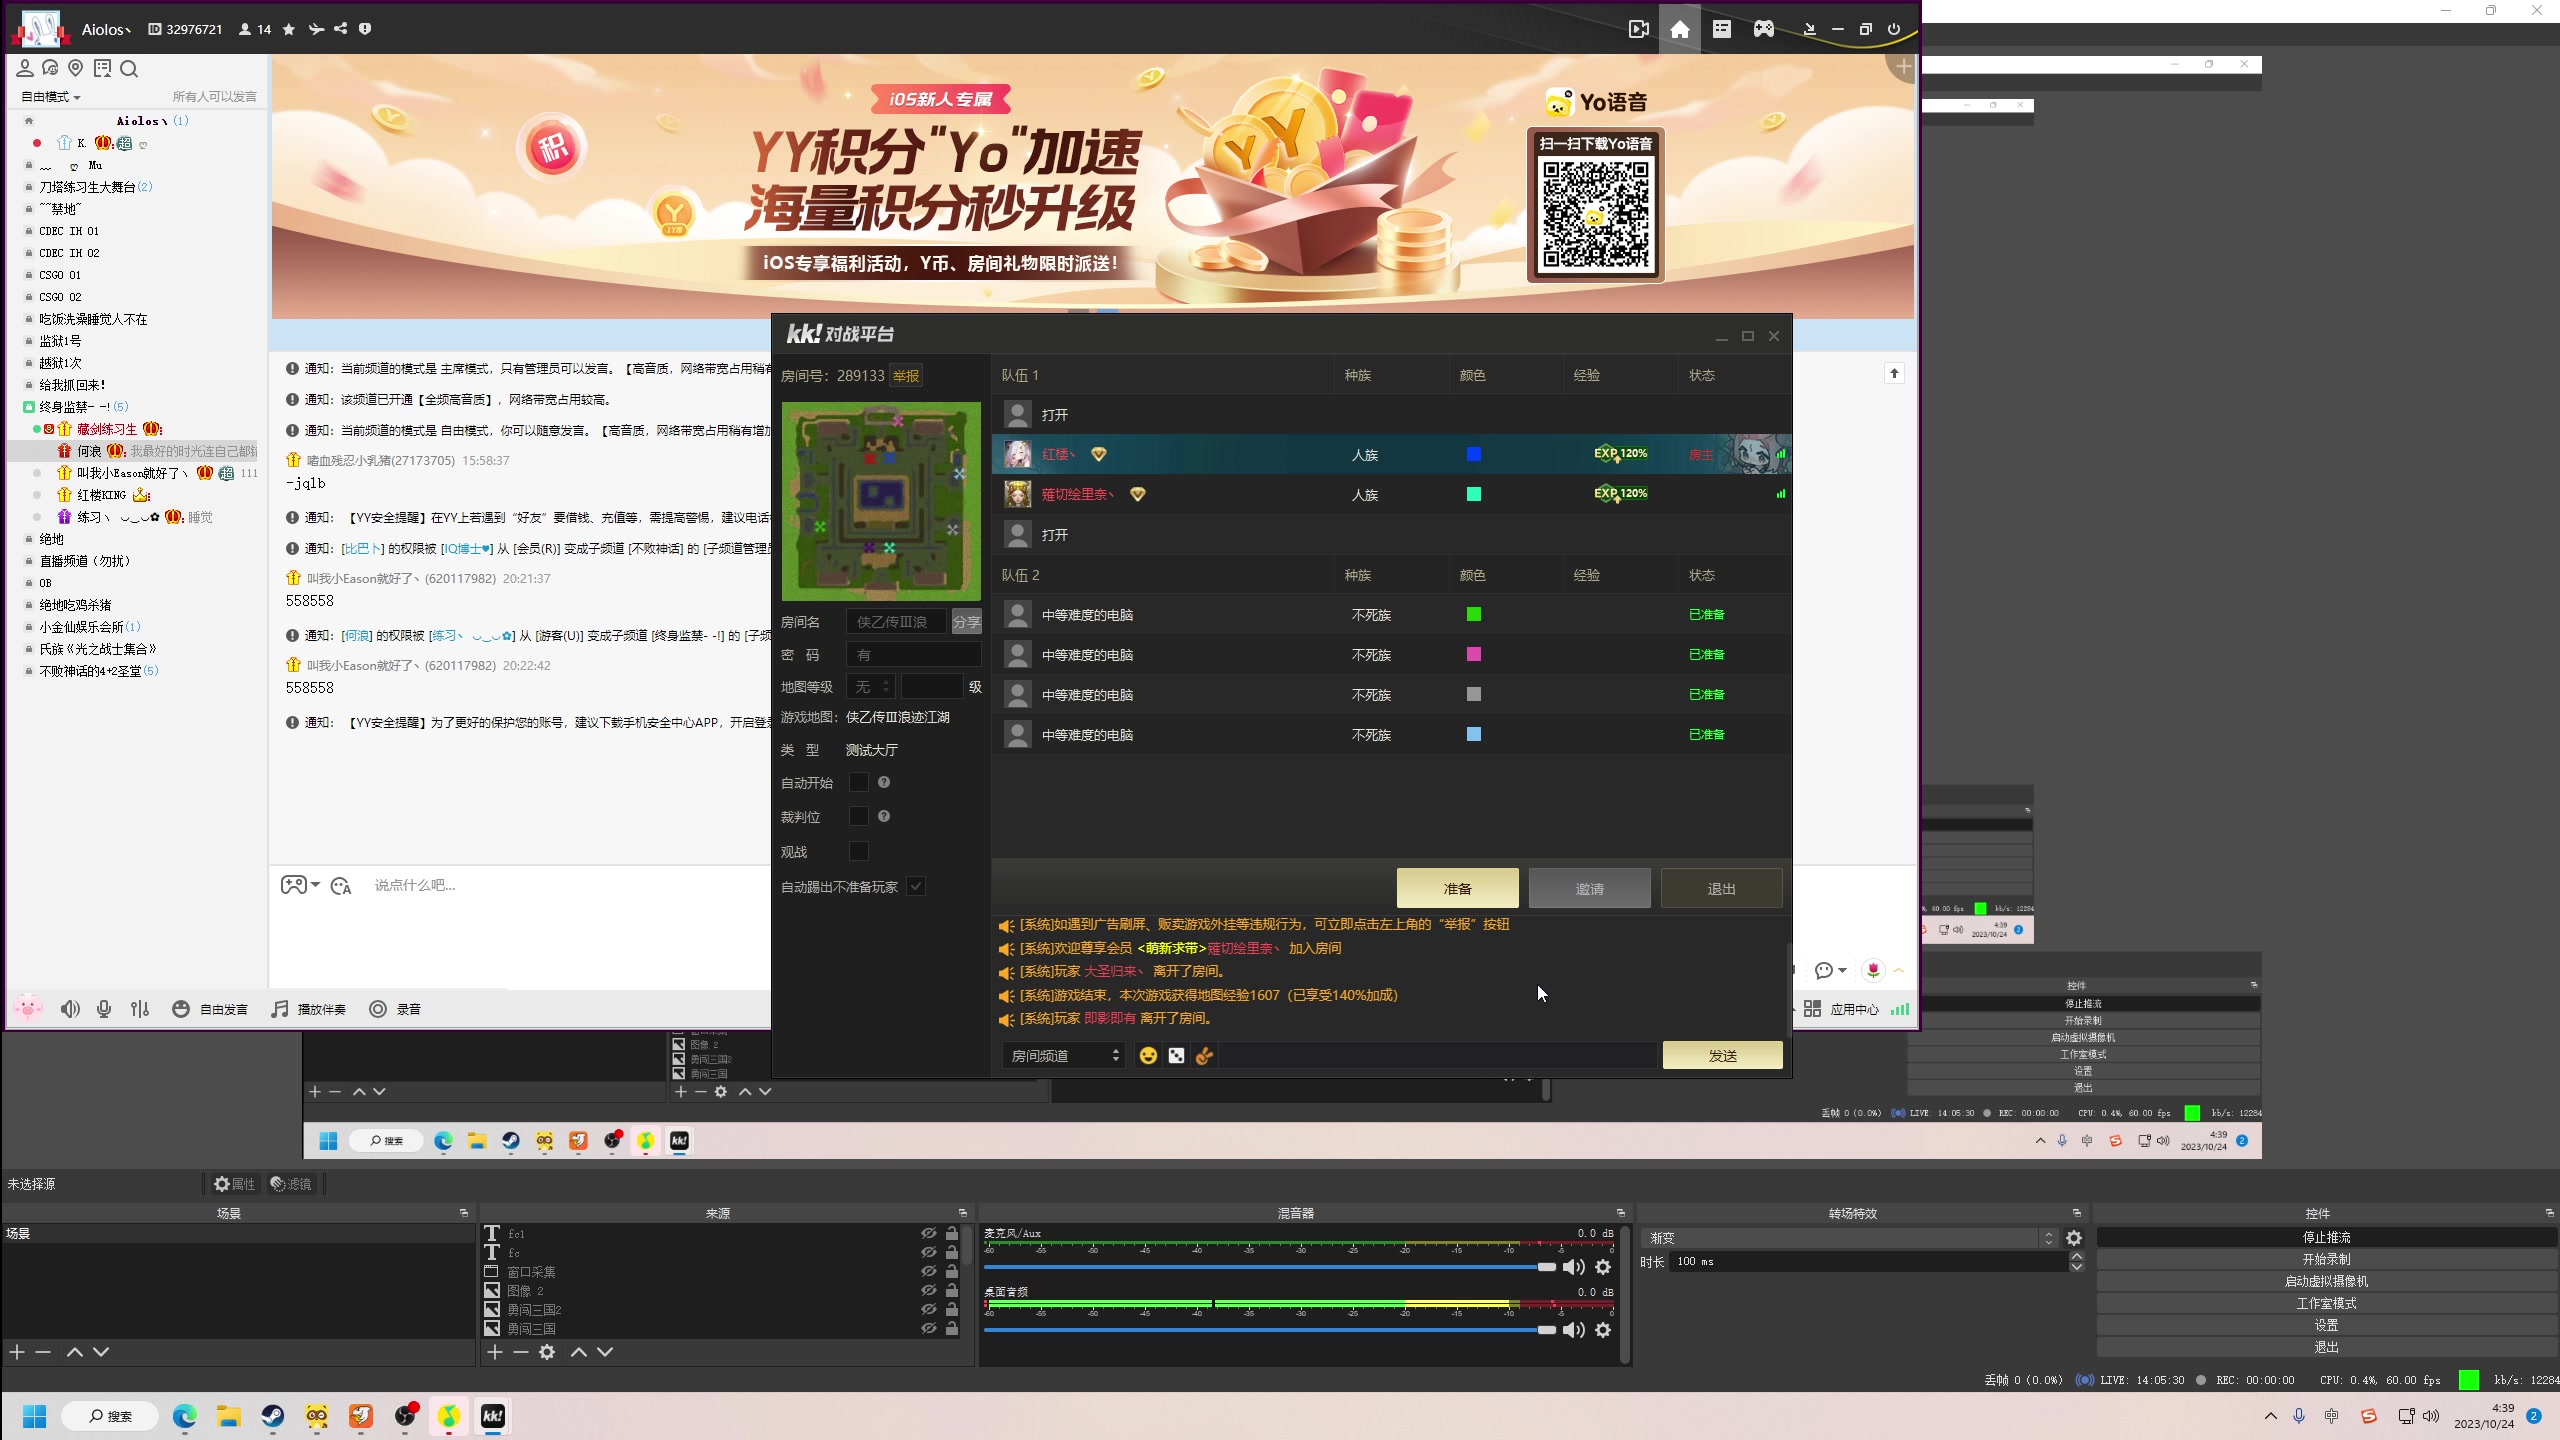Open the 渐变 transition dropdown in OBS
The height and width of the screenshot is (1440, 2560).
(1849, 1238)
